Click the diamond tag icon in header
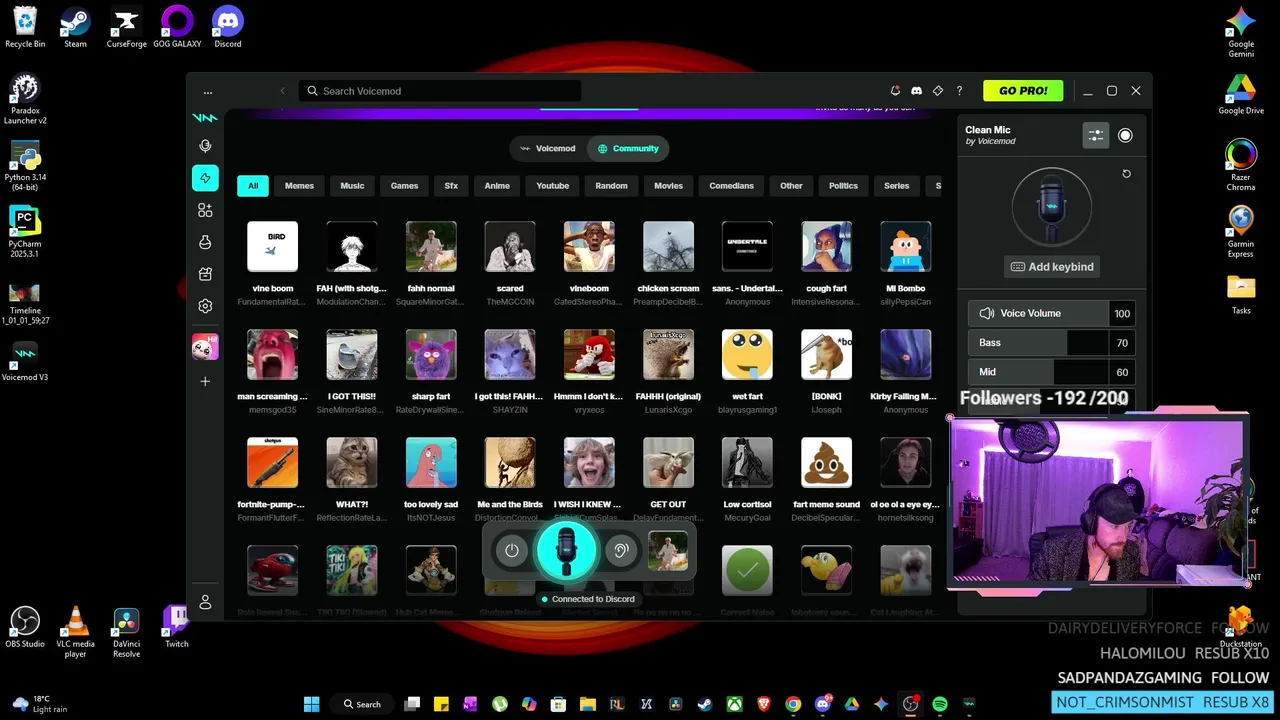1280x720 pixels. tap(938, 91)
